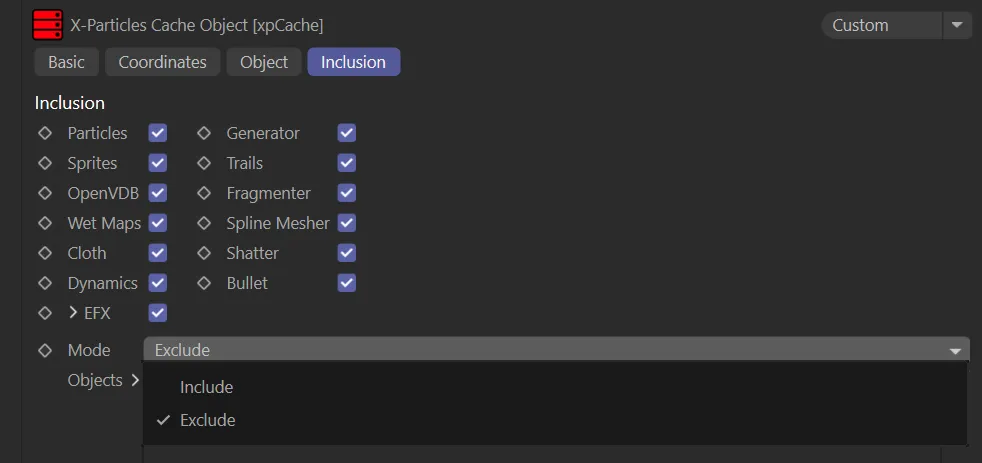
Task: Click keyframe diamond next to Mode
Action: [x=45, y=350]
